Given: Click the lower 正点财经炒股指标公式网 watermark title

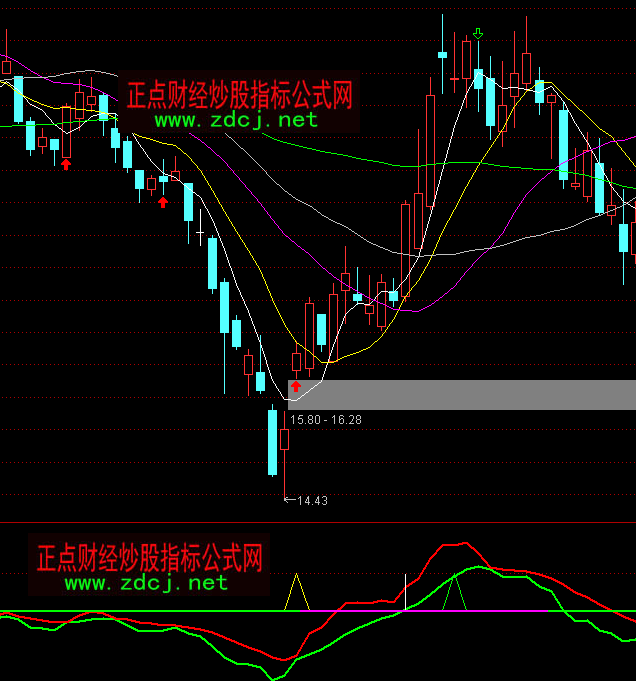Looking at the screenshot, I should (x=149, y=557).
